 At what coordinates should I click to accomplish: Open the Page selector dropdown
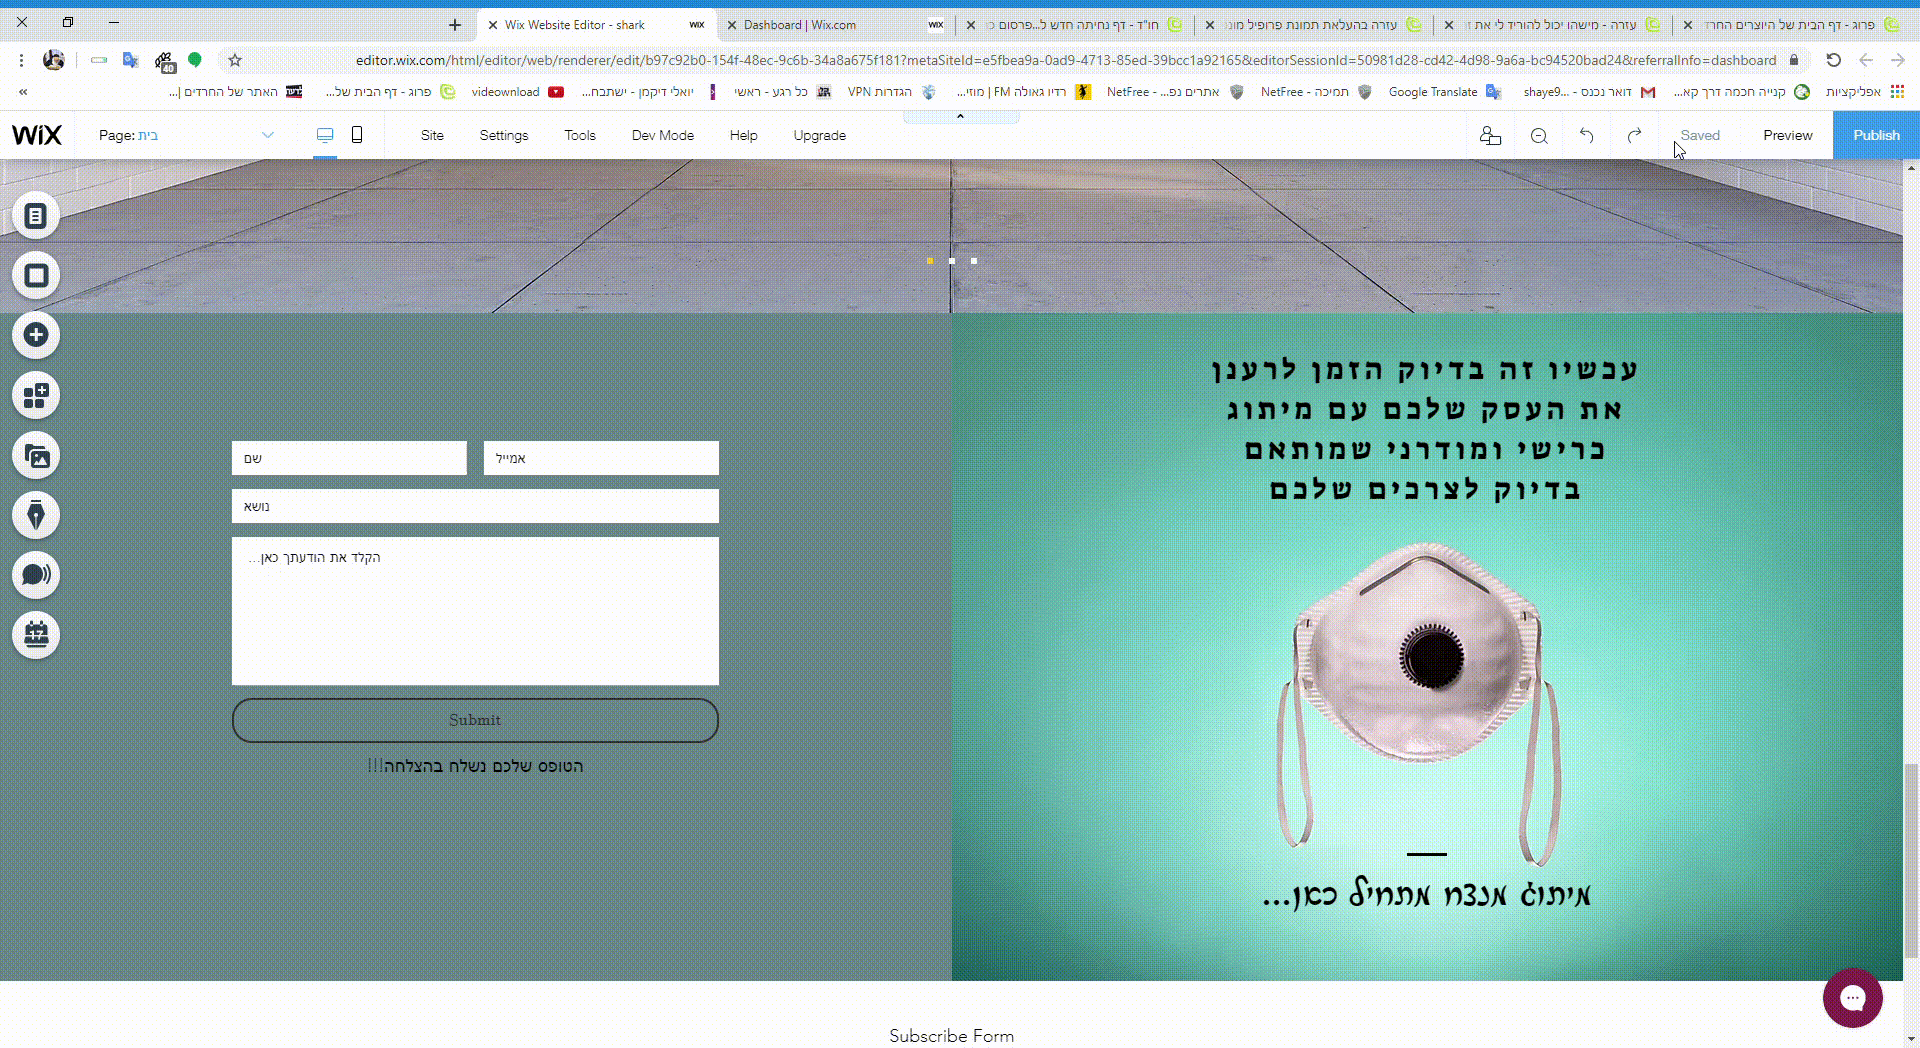tap(267, 134)
